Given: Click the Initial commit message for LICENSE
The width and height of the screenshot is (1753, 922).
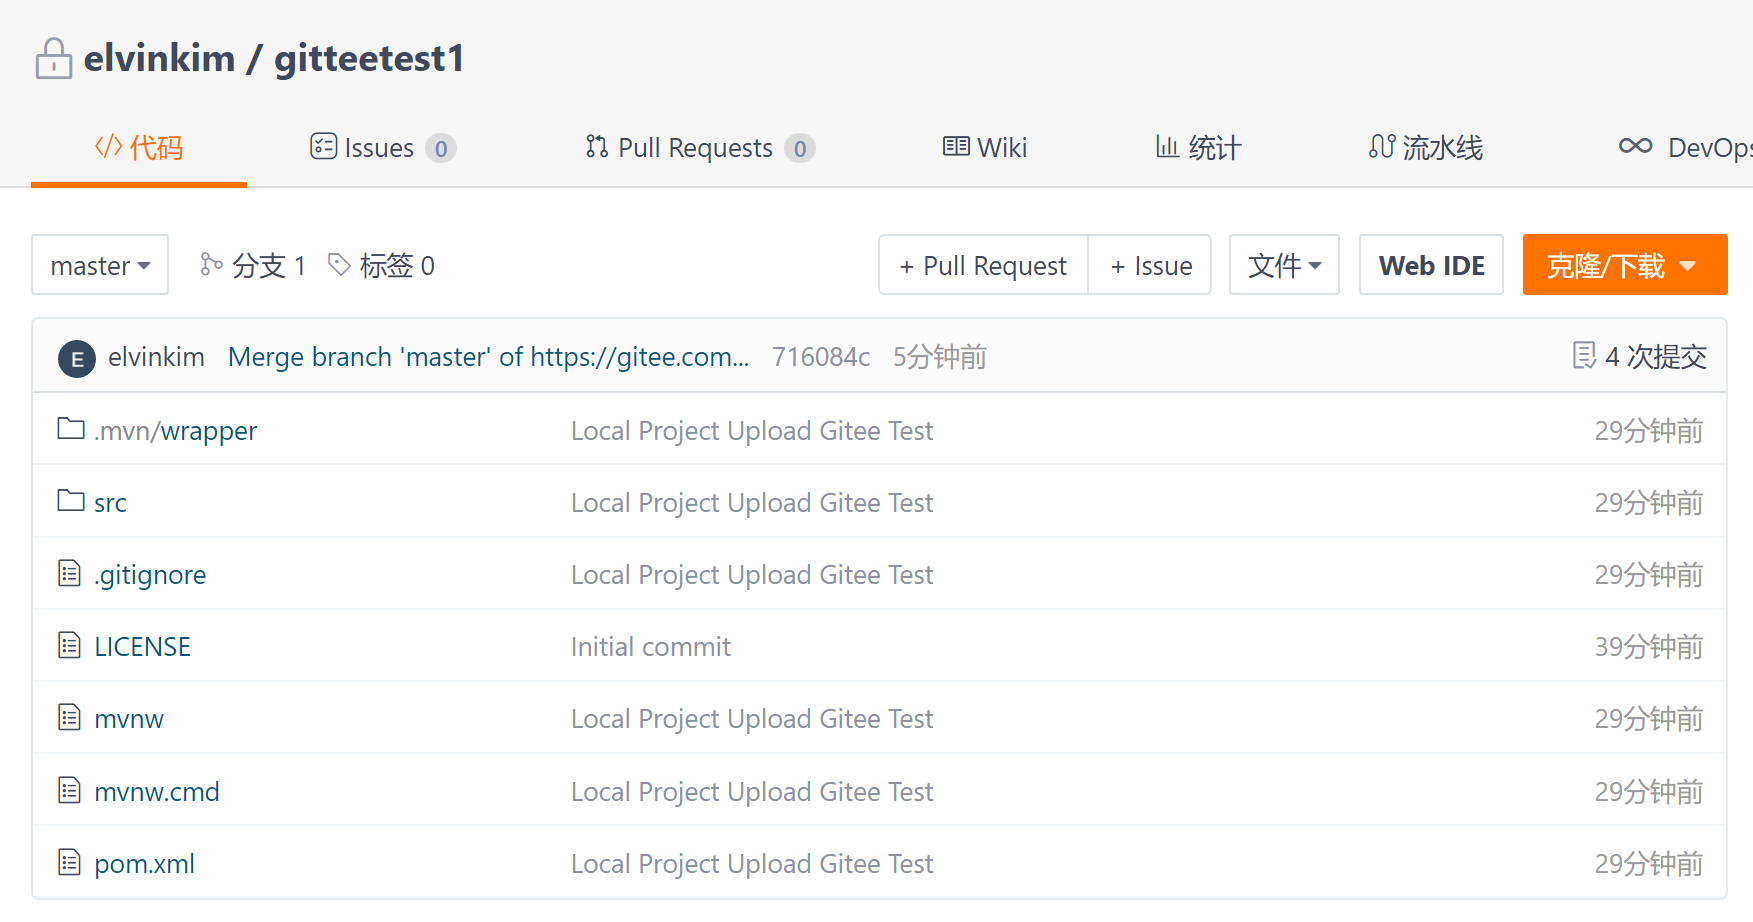Looking at the screenshot, I should click(x=651, y=647).
